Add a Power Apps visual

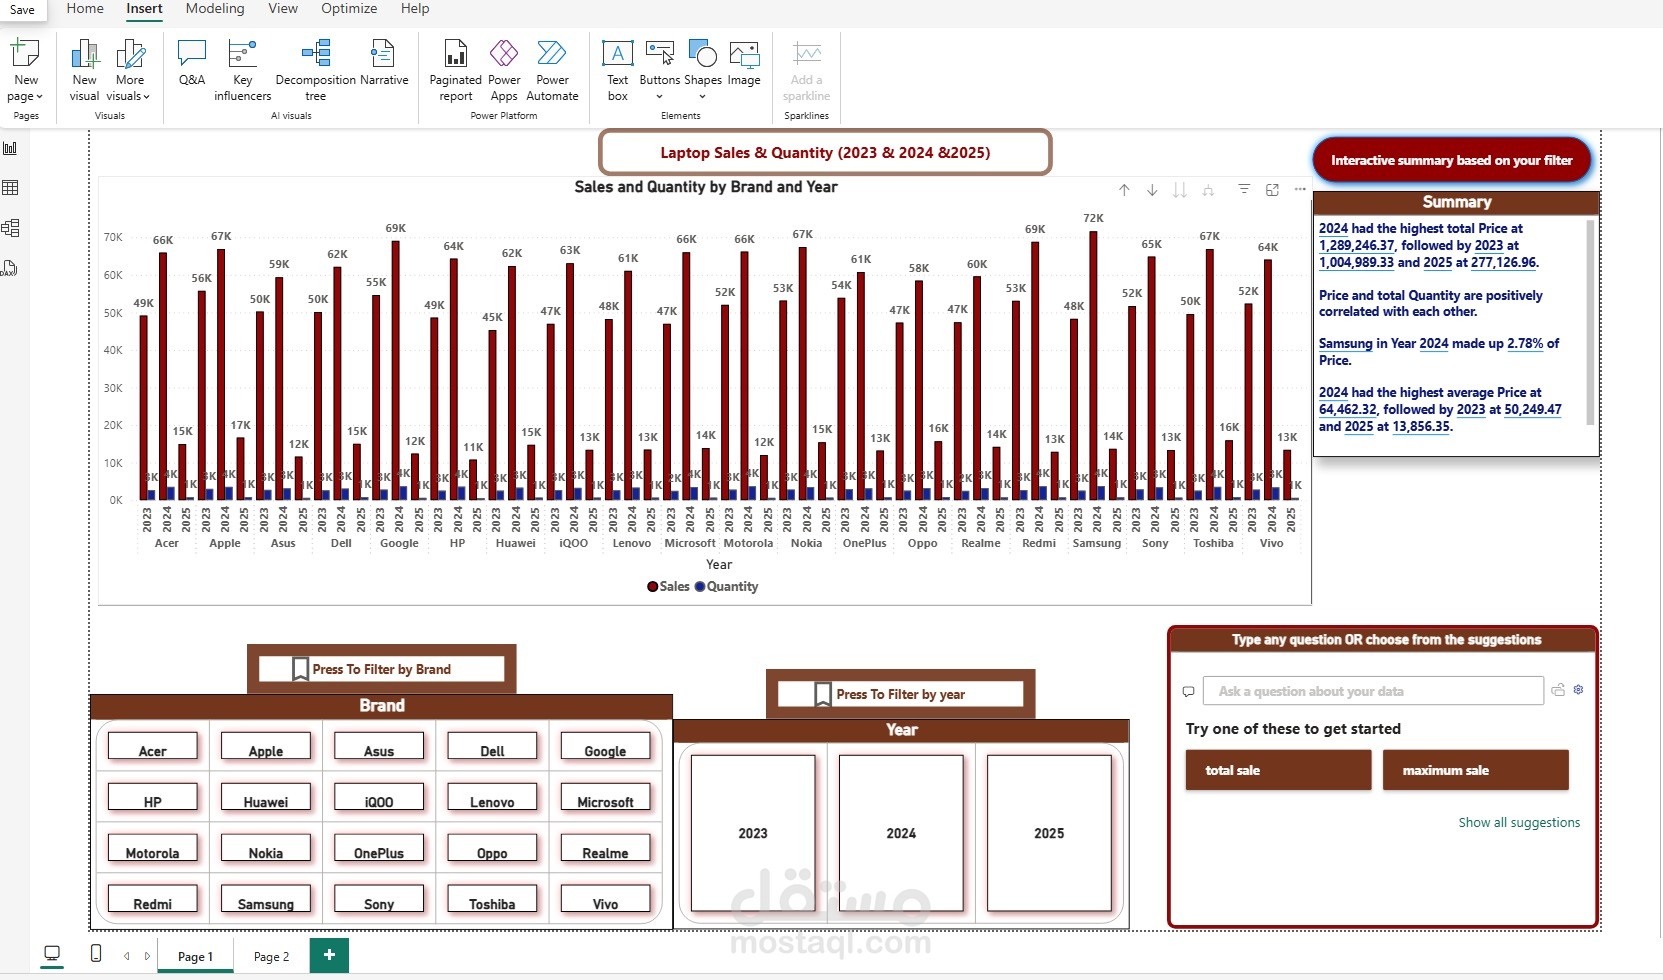(504, 70)
